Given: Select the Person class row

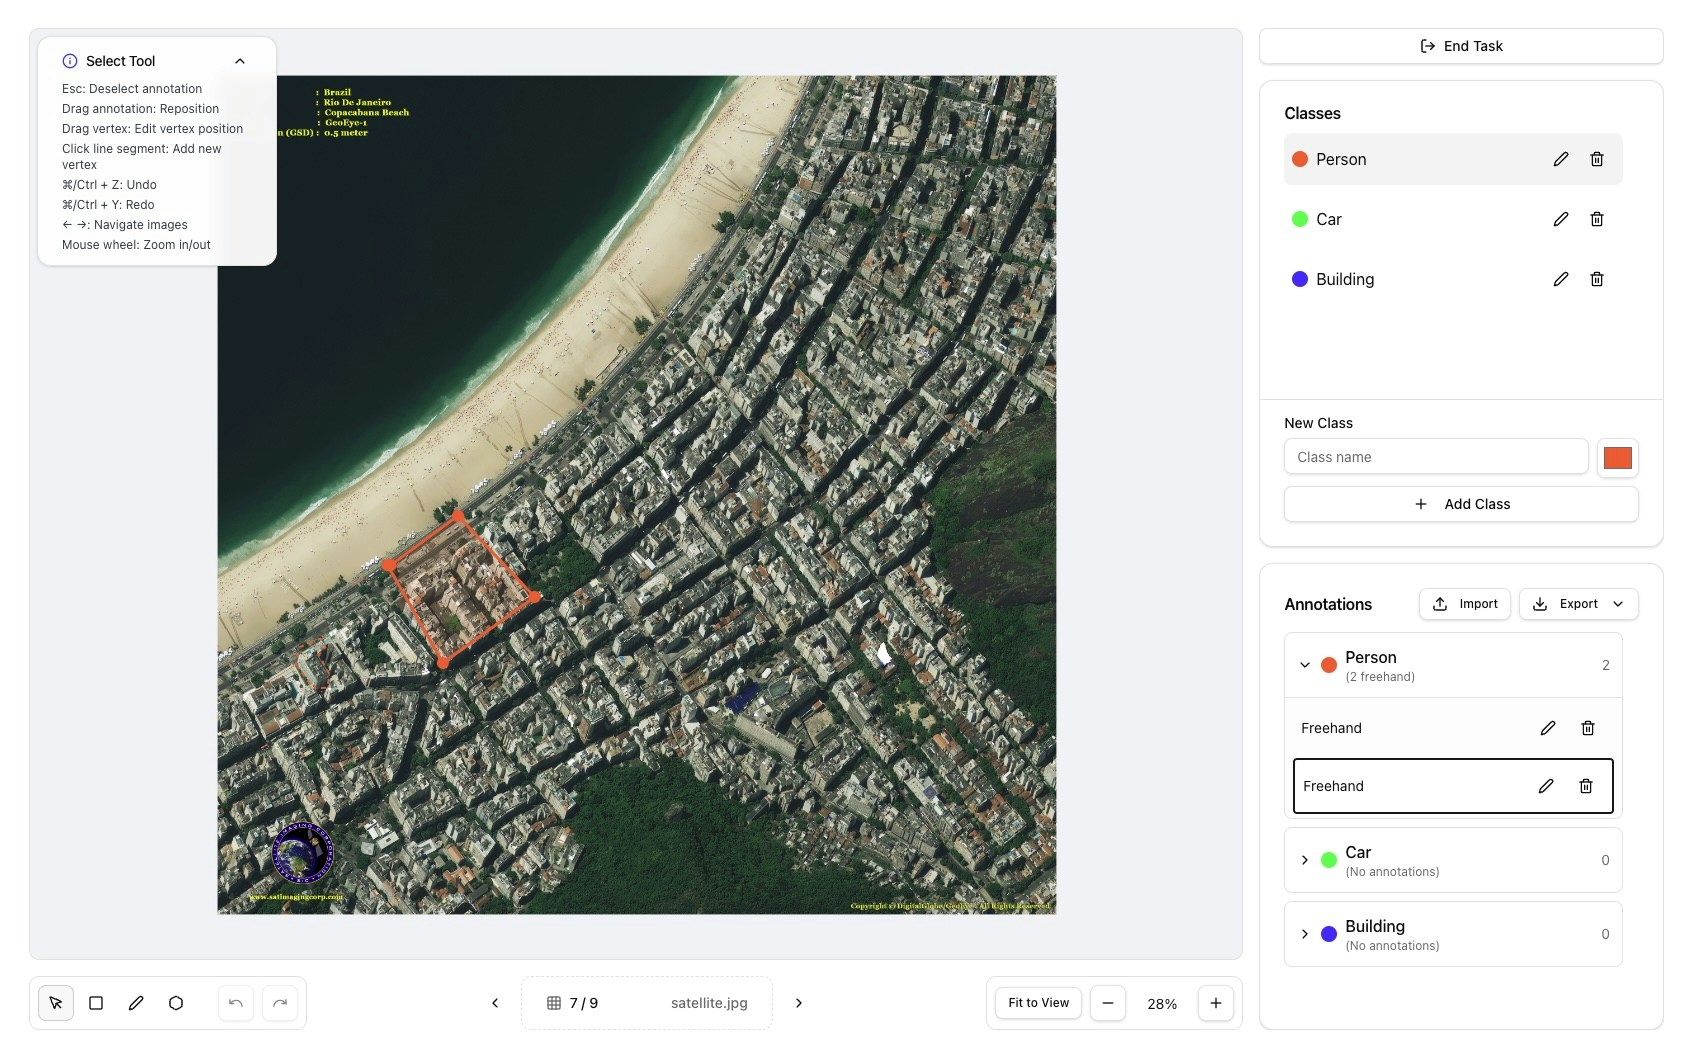Looking at the screenshot, I should [x=1453, y=159].
